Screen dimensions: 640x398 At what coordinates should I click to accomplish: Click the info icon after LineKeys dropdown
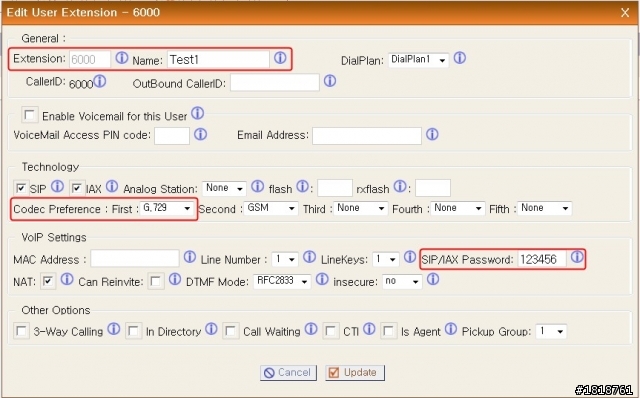410,257
